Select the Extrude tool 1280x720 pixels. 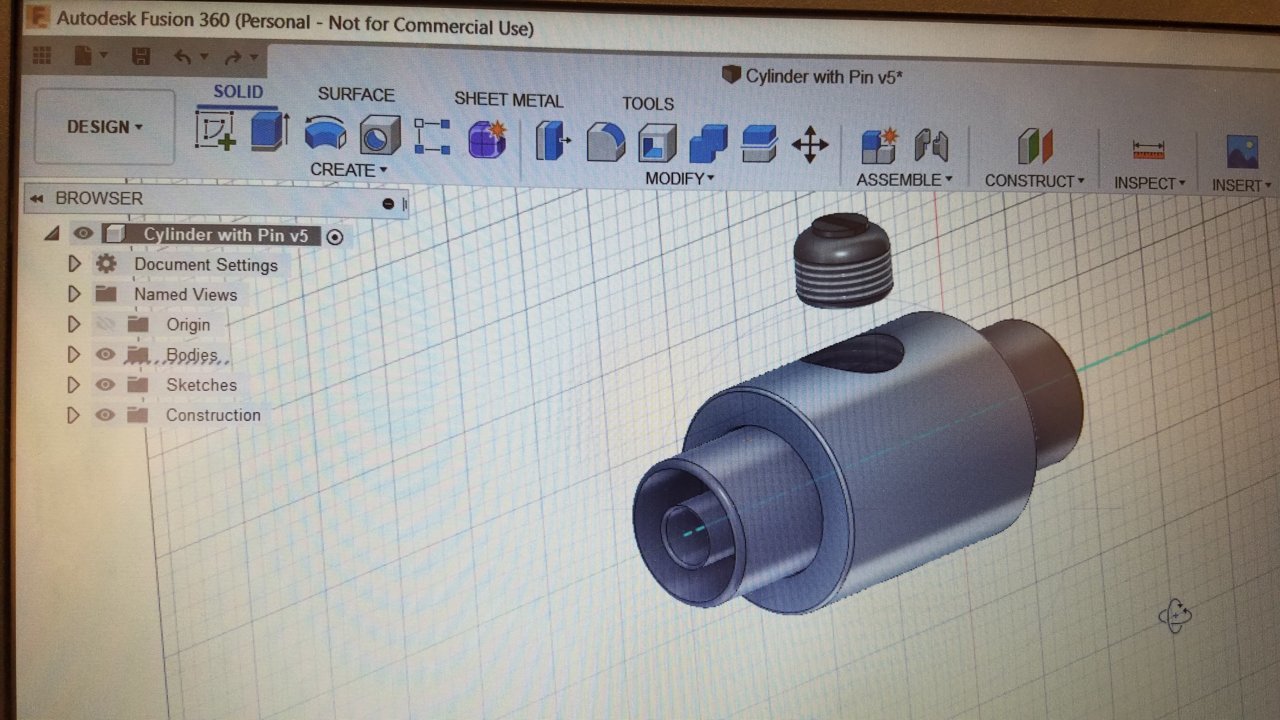270,131
